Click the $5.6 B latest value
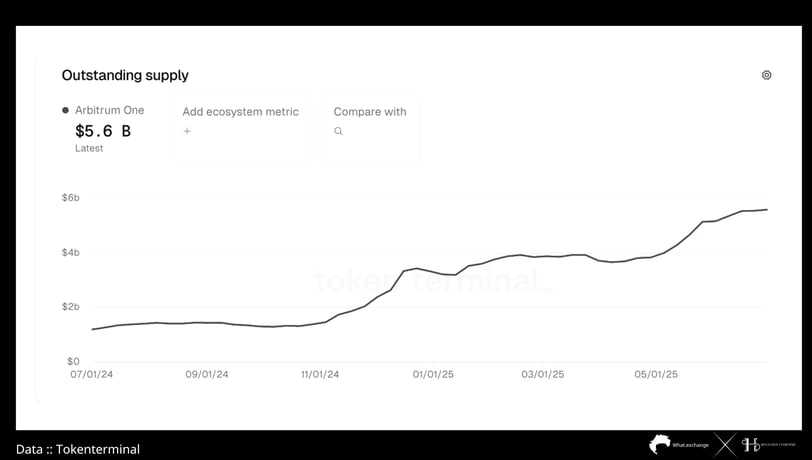 [x=103, y=131]
